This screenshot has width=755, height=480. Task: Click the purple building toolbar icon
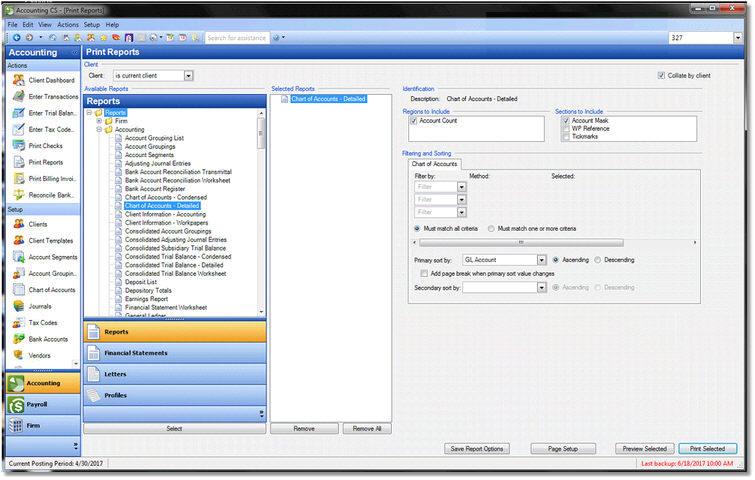point(129,38)
